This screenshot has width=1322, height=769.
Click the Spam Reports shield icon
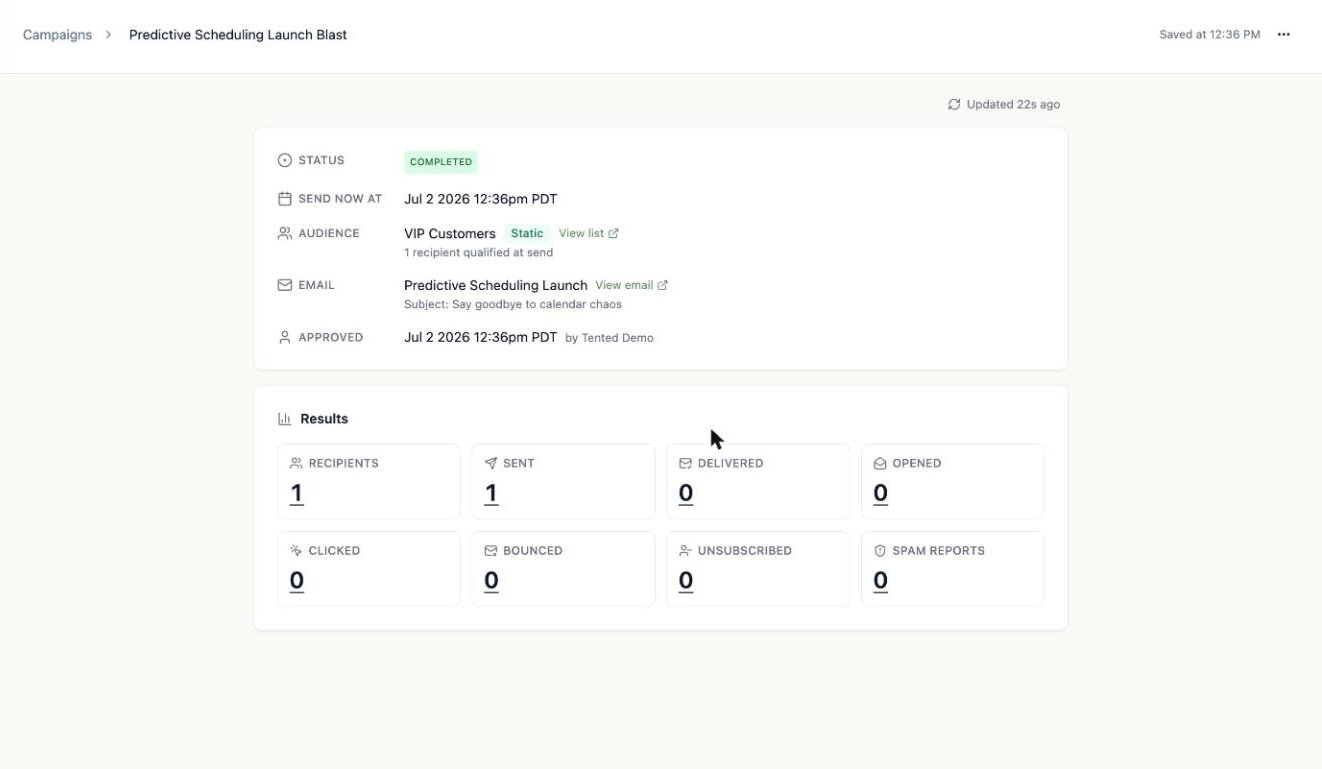coord(880,550)
